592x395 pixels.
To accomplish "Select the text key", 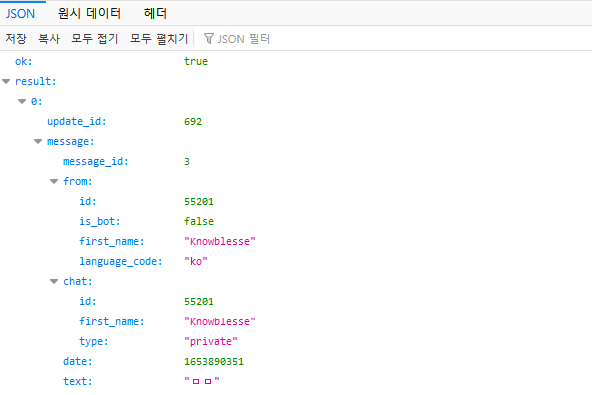I will (x=78, y=382).
